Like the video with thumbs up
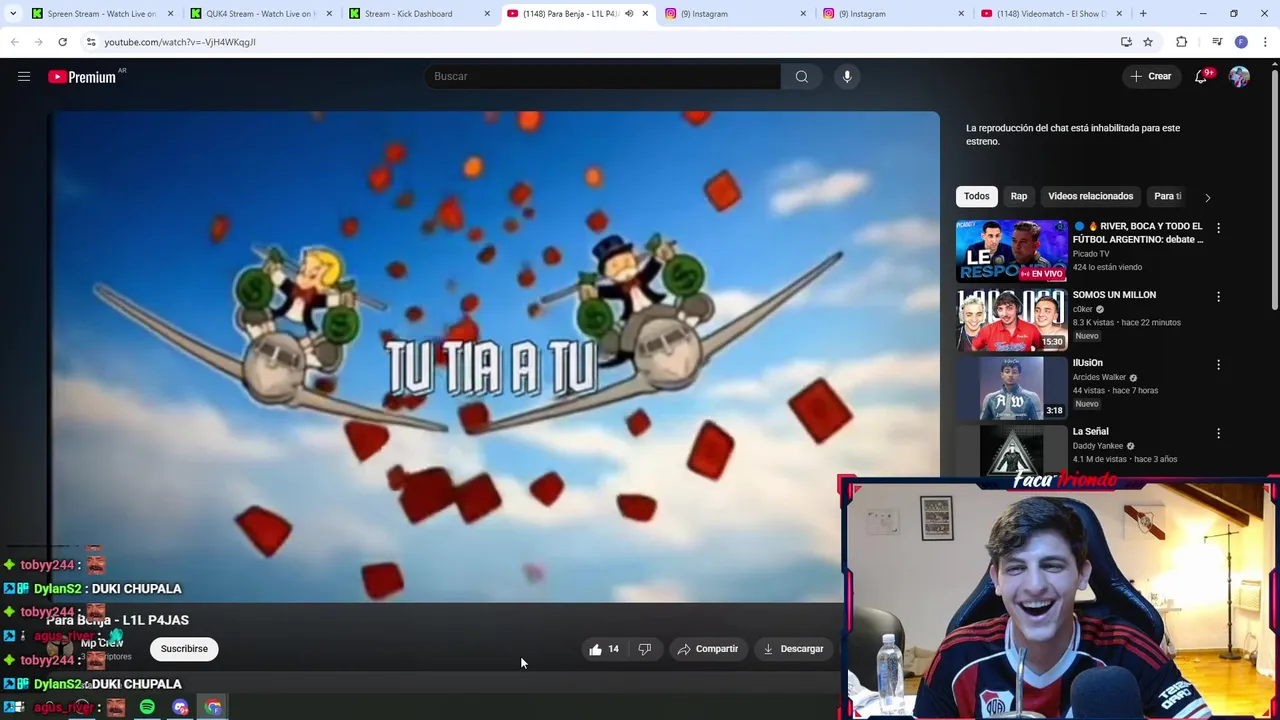This screenshot has width=1280, height=720. click(x=604, y=649)
